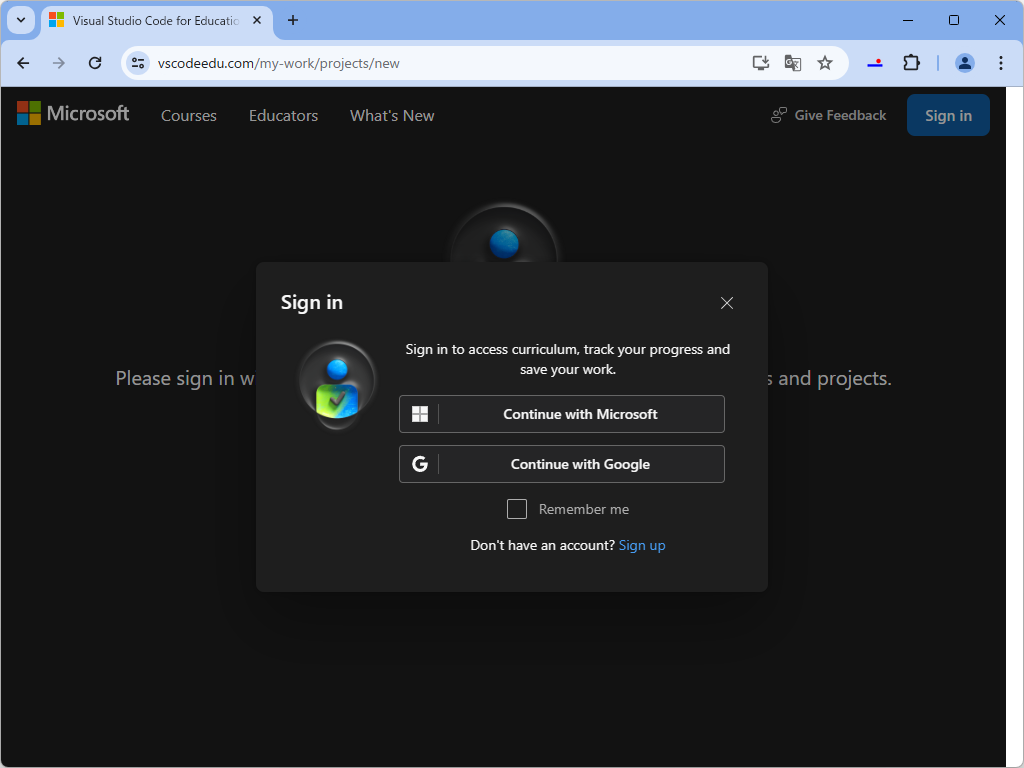Image resolution: width=1024 pixels, height=768 pixels.
Task: Click the Visual Studio Code for Education avatar
Action: [x=337, y=384]
